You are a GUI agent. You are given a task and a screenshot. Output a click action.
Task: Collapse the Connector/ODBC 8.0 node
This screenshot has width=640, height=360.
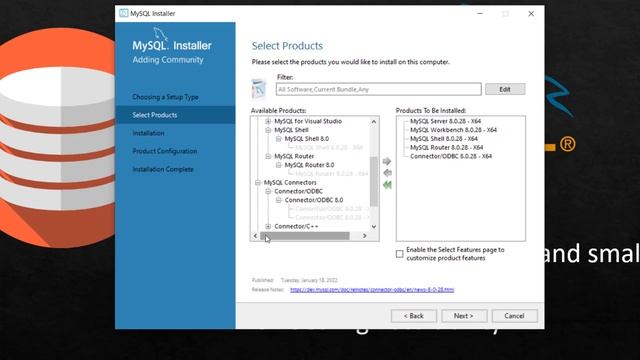click(x=279, y=200)
